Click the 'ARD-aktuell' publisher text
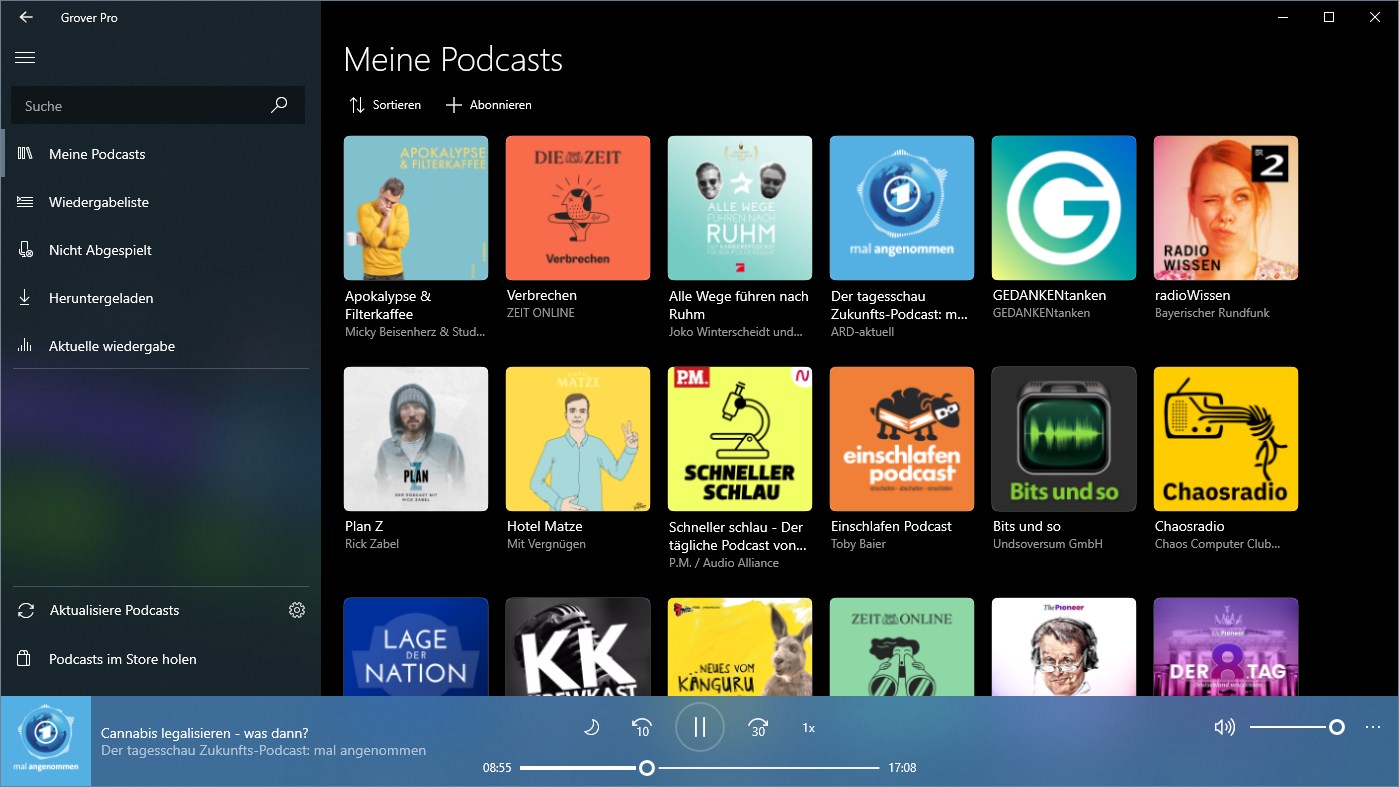Screen dimensions: 1399x787 pyautogui.click(x=862, y=332)
